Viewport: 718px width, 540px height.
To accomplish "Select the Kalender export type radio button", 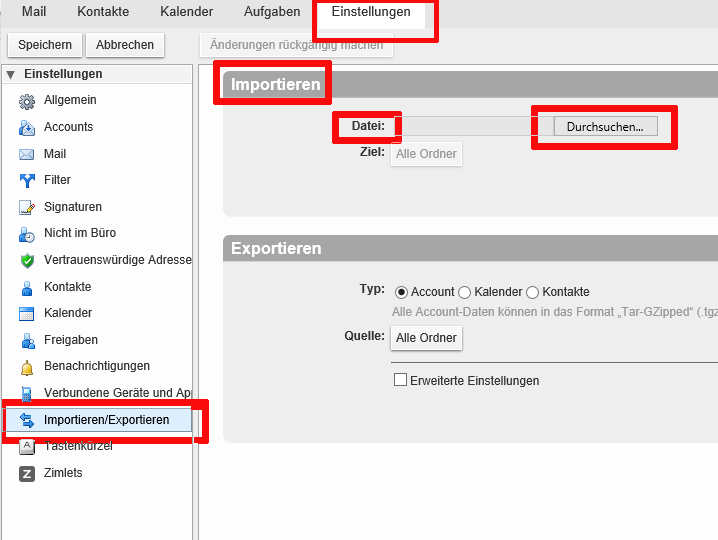I will coord(464,292).
